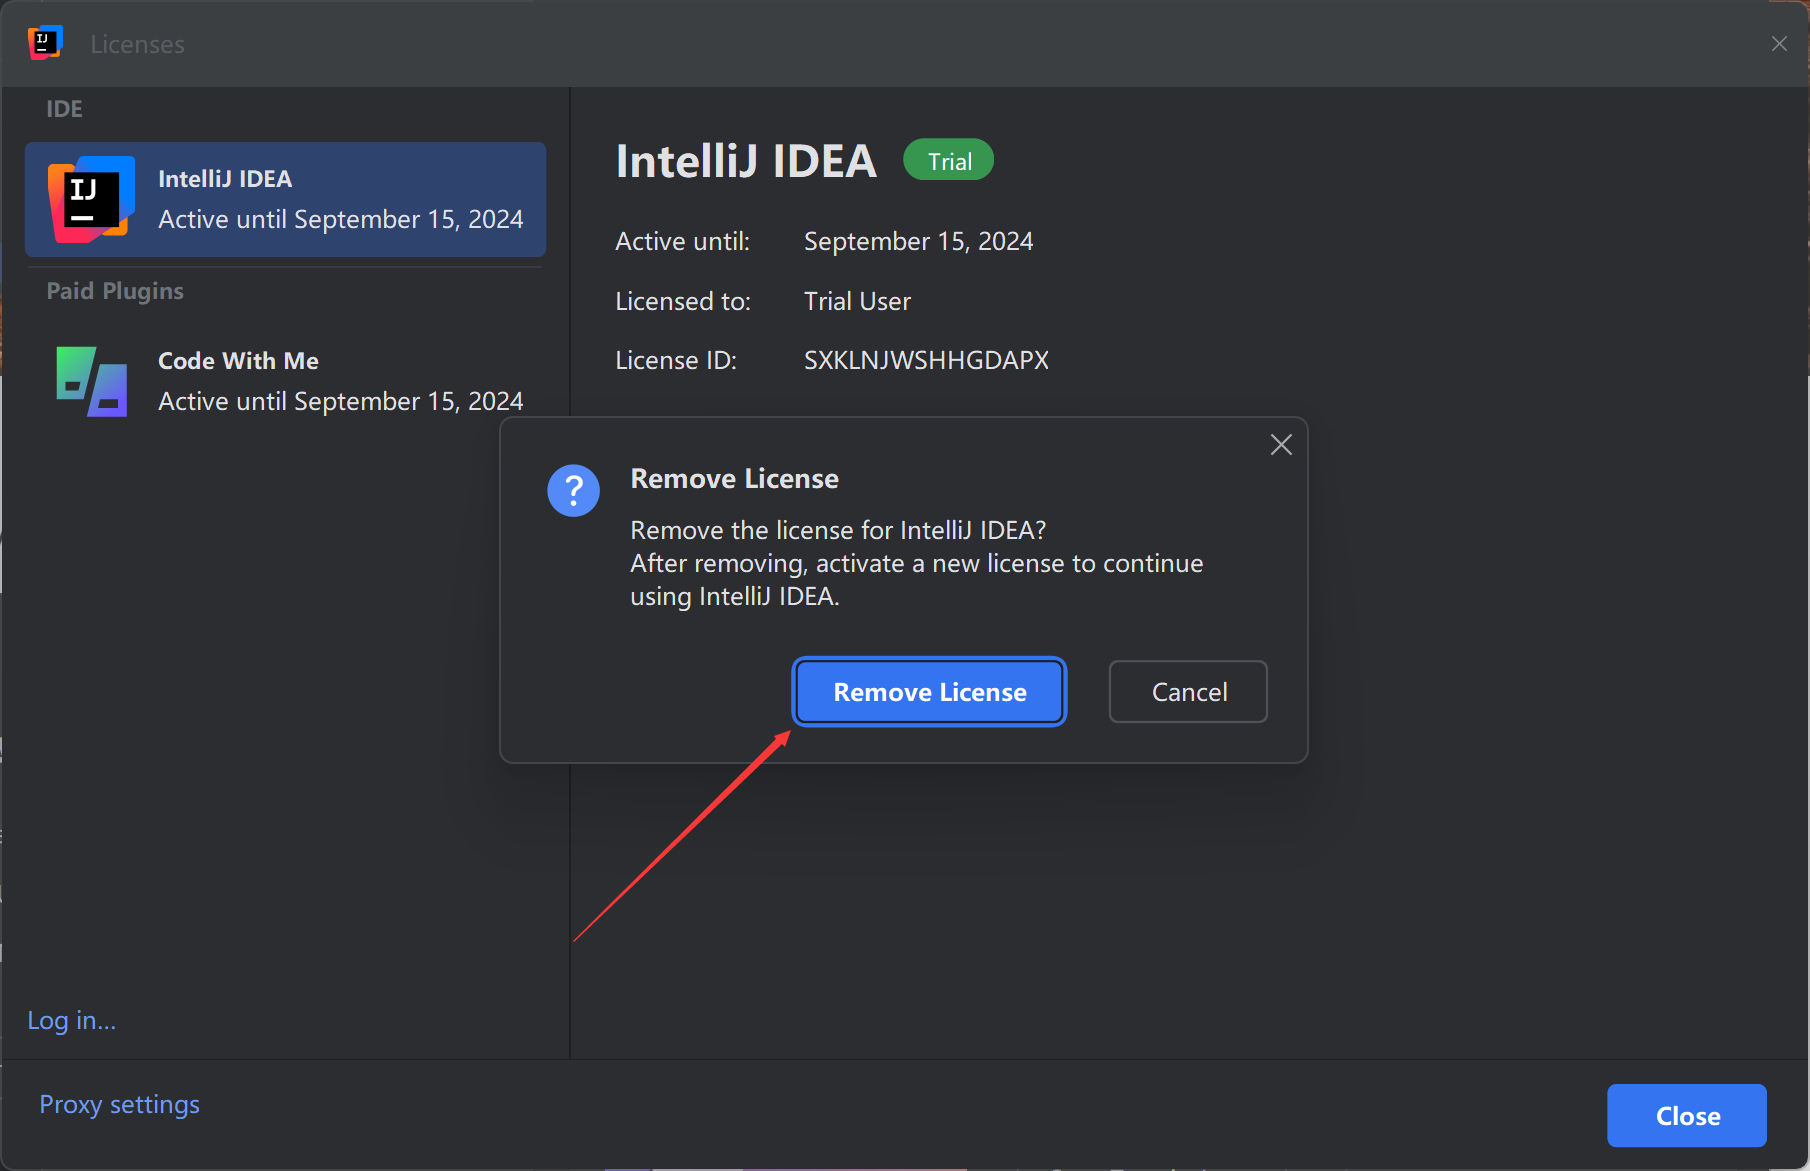The image size is (1810, 1171).
Task: Select IntelliJ IDEA in the IDE list
Action: coord(285,199)
